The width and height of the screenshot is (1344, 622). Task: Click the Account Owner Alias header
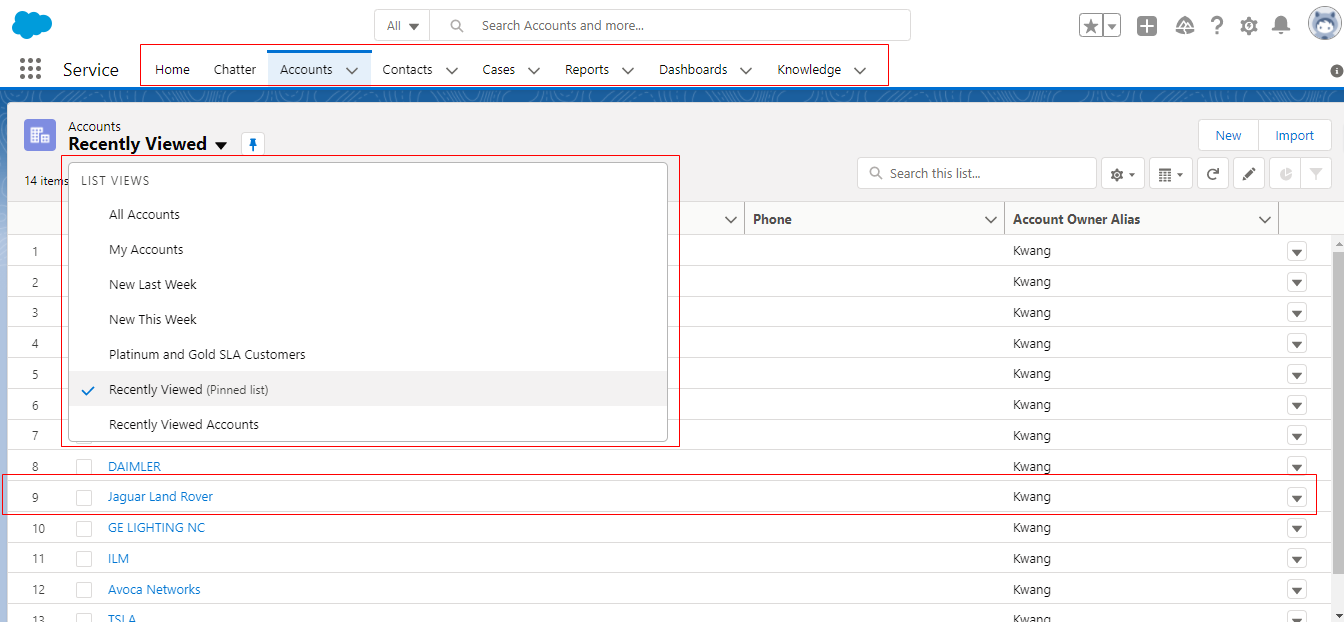pos(1141,220)
